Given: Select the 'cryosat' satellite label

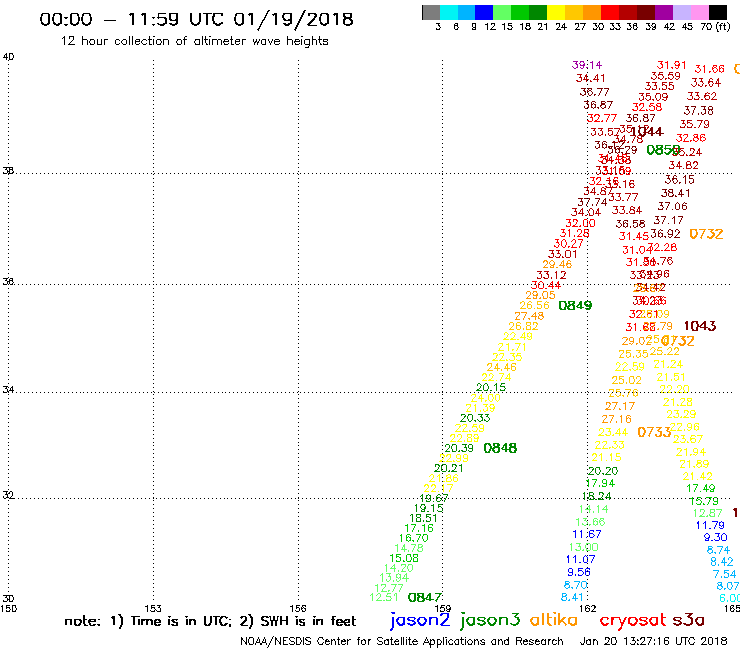Looking at the screenshot, I should pos(633,620).
